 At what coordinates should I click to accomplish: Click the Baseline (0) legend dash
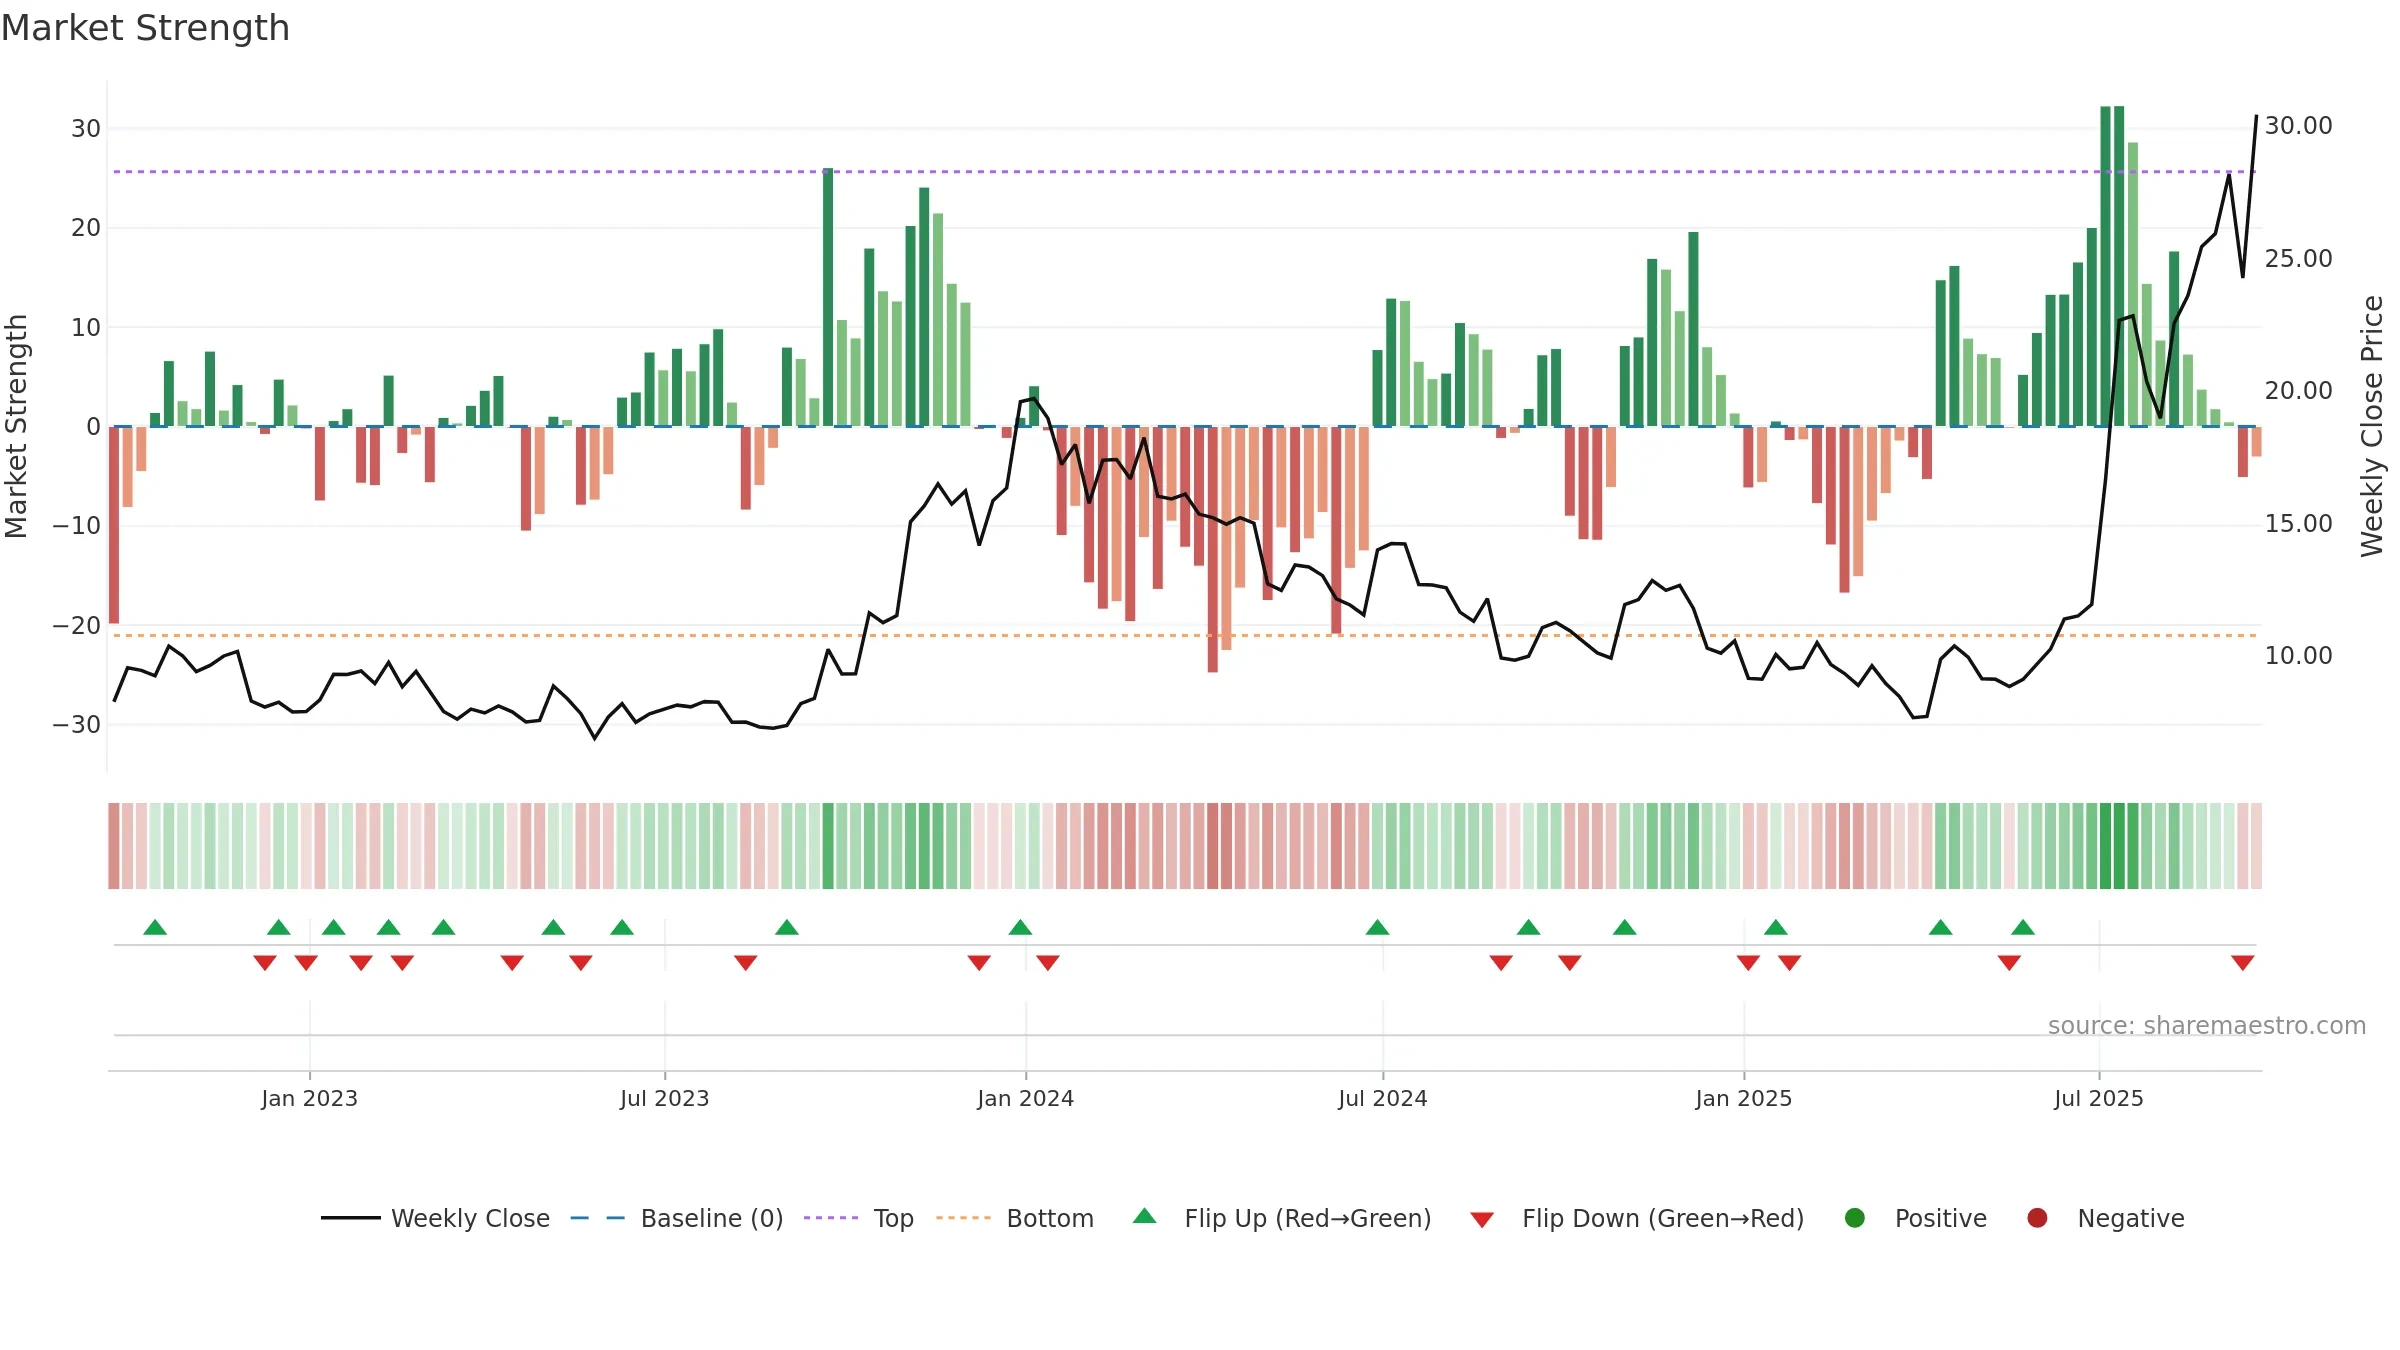tap(597, 1218)
